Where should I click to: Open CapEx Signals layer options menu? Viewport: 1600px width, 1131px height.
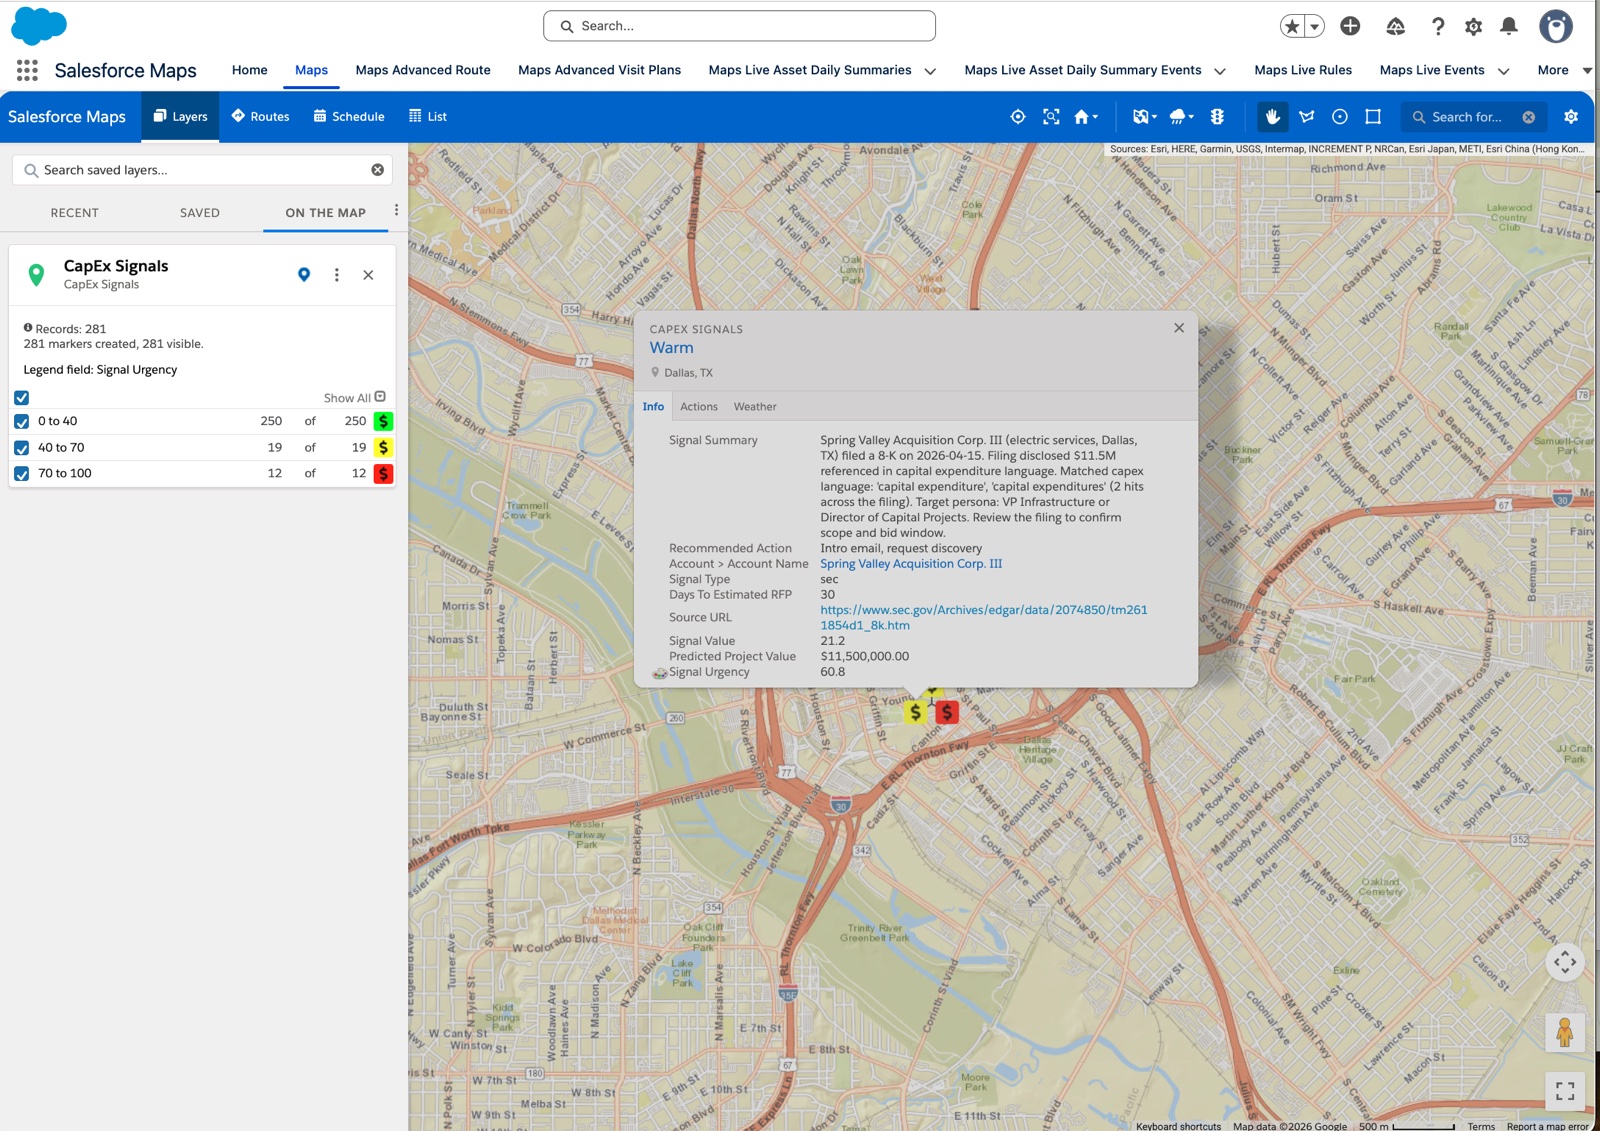point(337,275)
